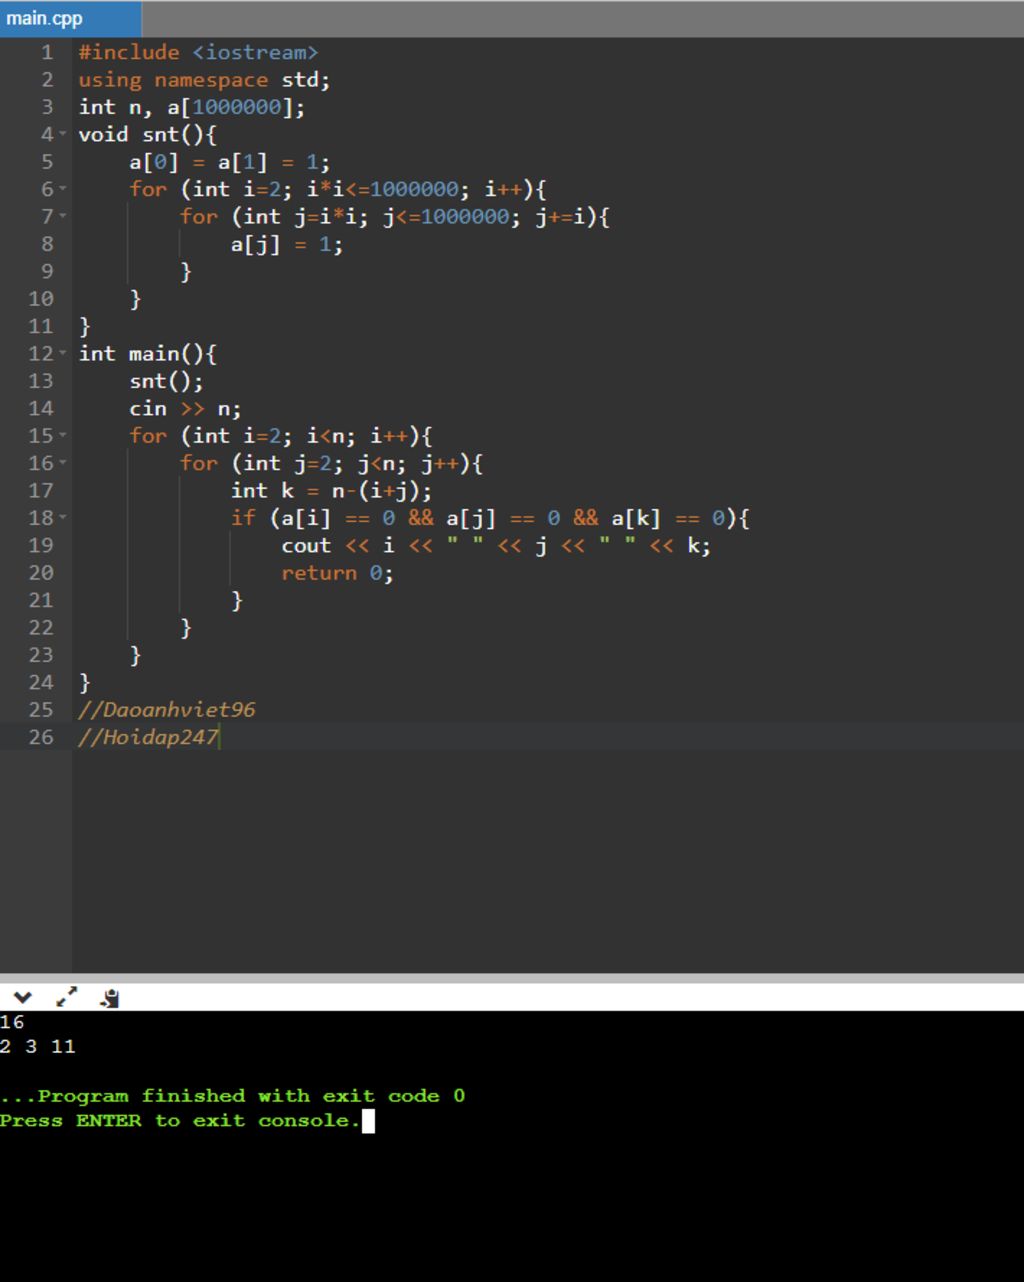This screenshot has height=1282, width=1024.
Task: Fold the for loop at line 15
Action: (x=63, y=435)
